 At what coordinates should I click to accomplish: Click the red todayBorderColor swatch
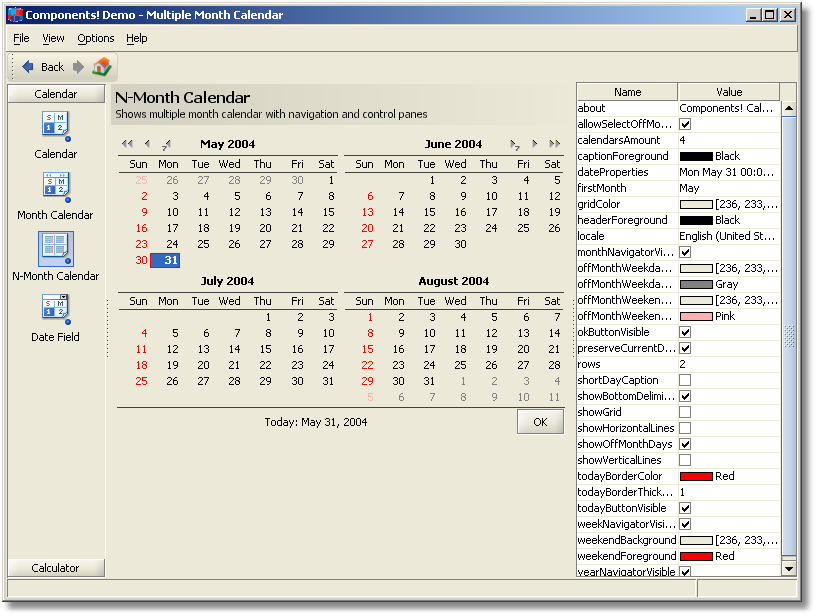[x=696, y=476]
